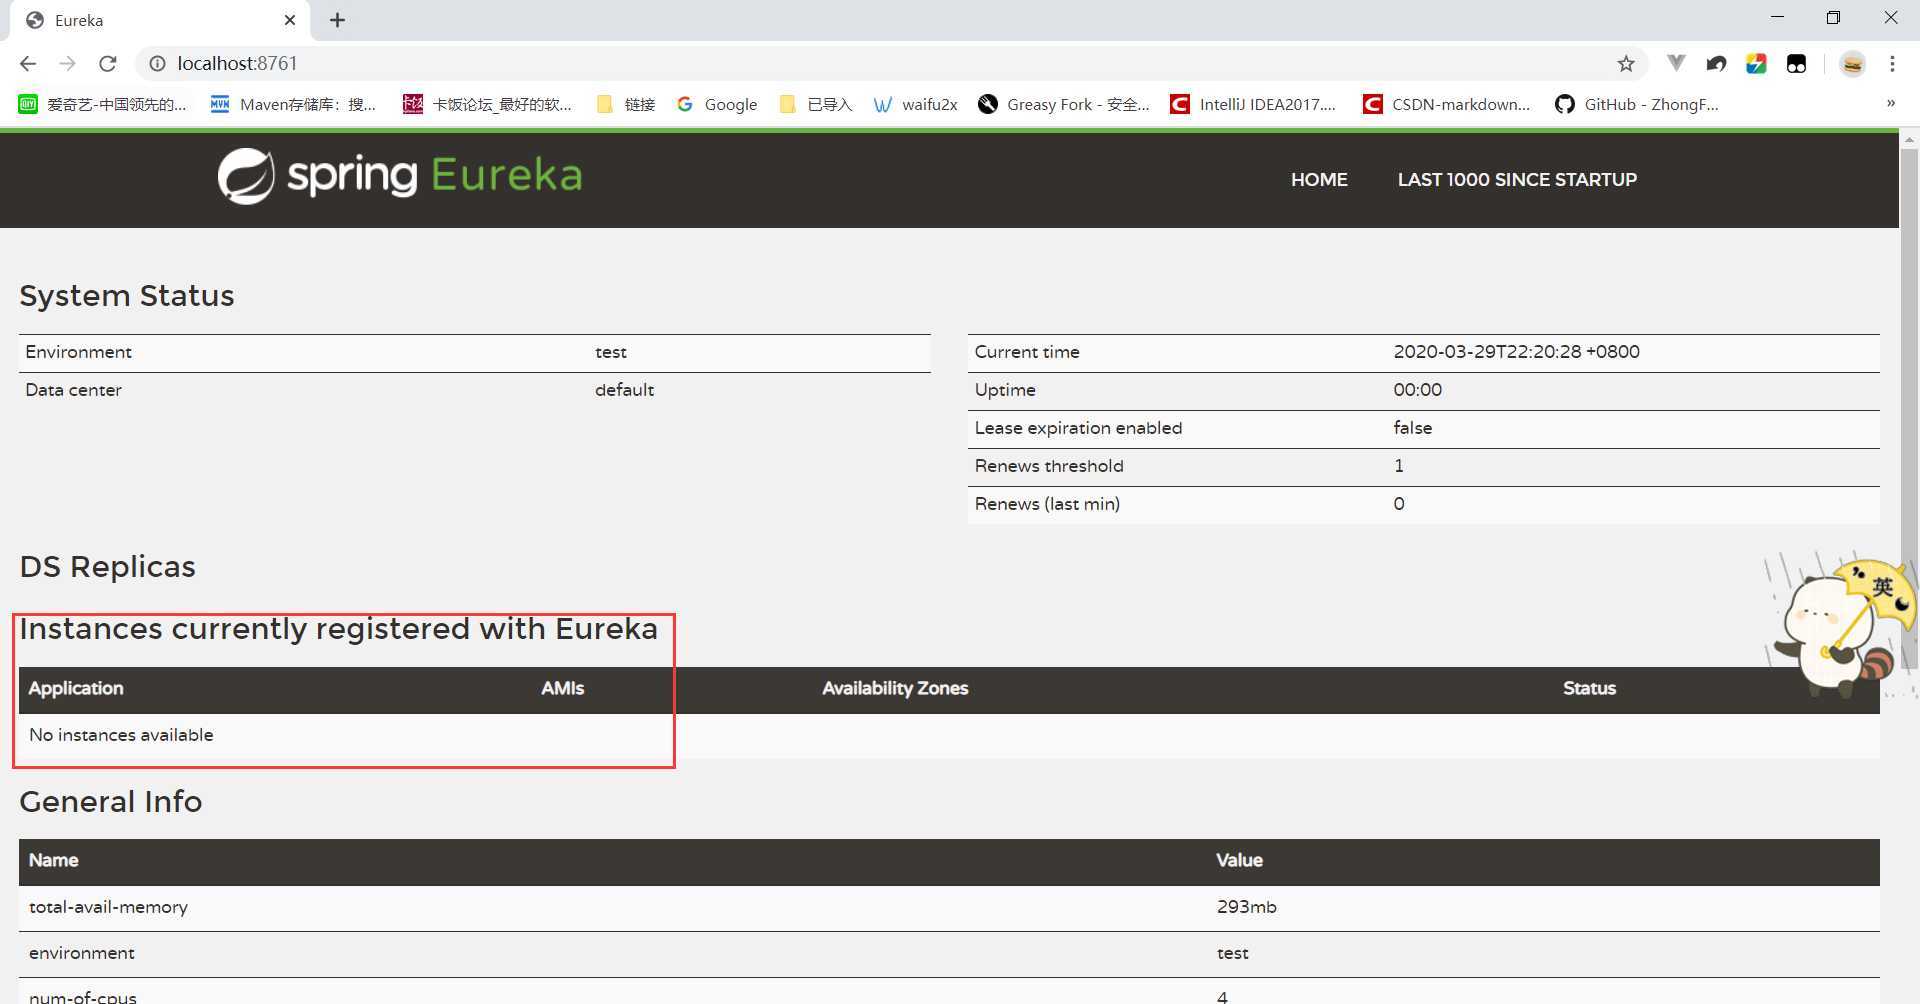Click the Availability Zones column header

pyautogui.click(x=895, y=688)
